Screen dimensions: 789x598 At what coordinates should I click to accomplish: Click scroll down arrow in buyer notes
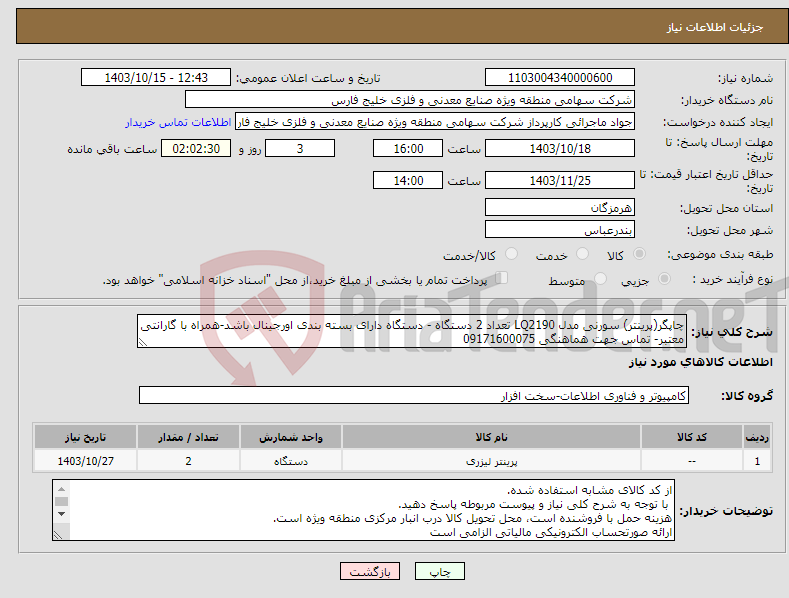[61, 514]
